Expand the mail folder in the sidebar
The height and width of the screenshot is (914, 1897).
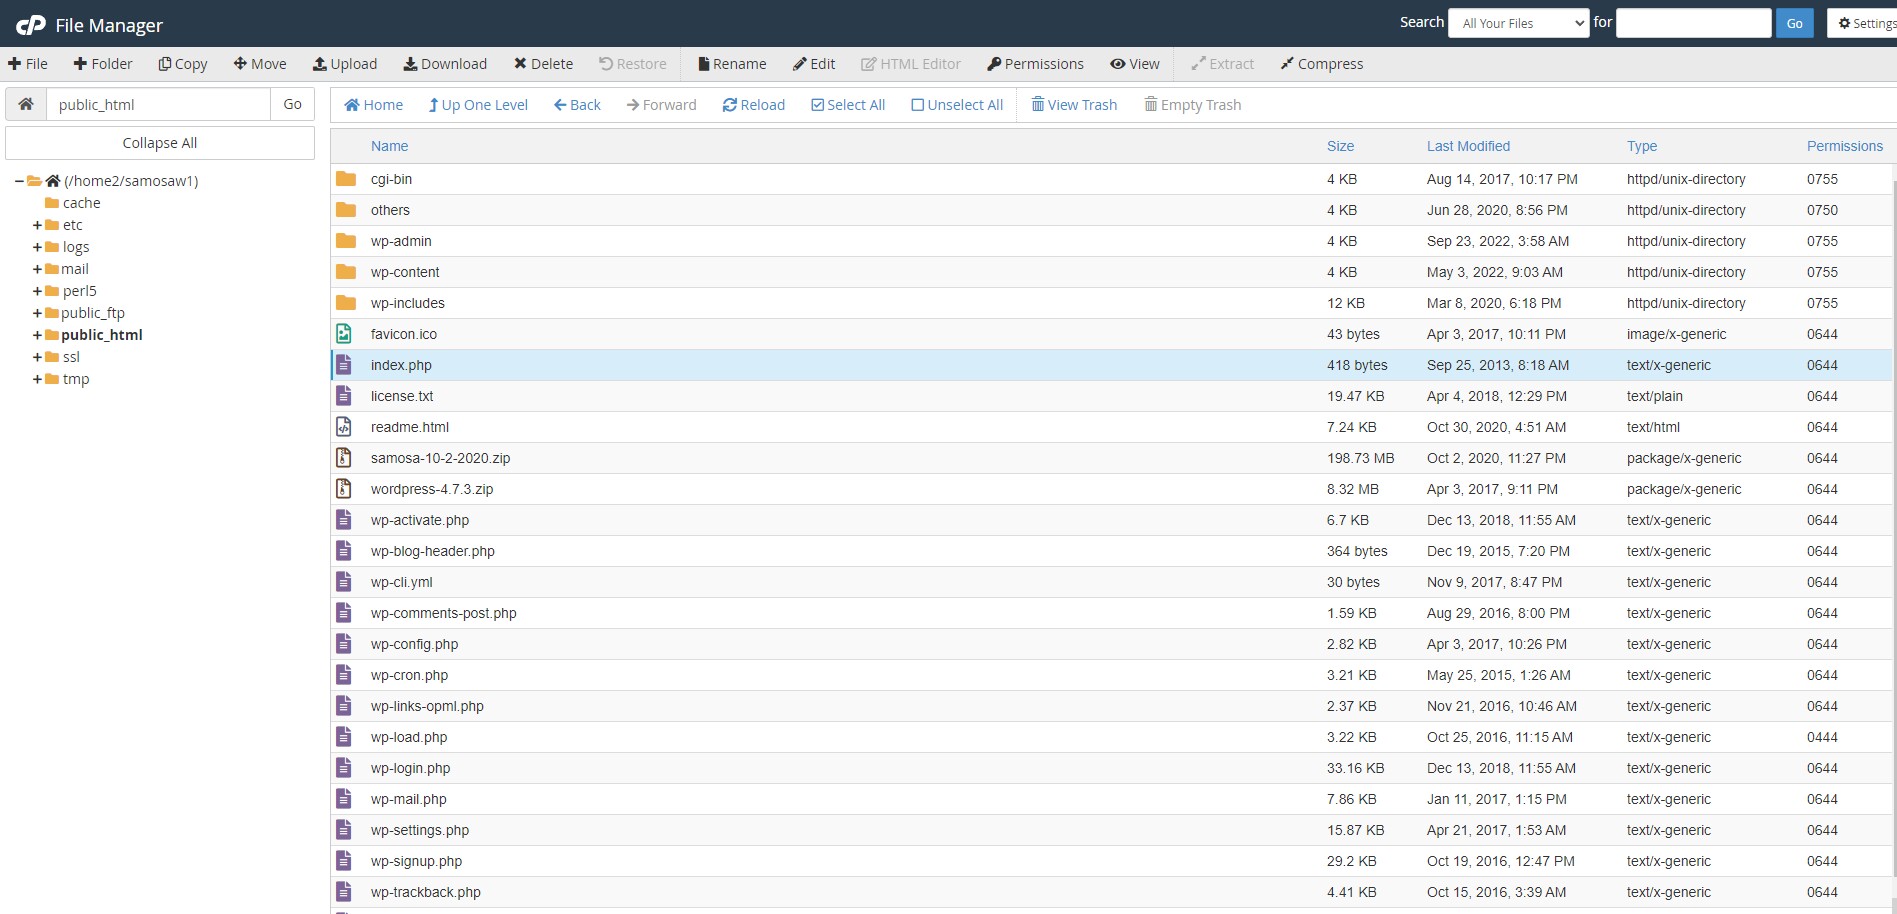pyautogui.click(x=37, y=269)
